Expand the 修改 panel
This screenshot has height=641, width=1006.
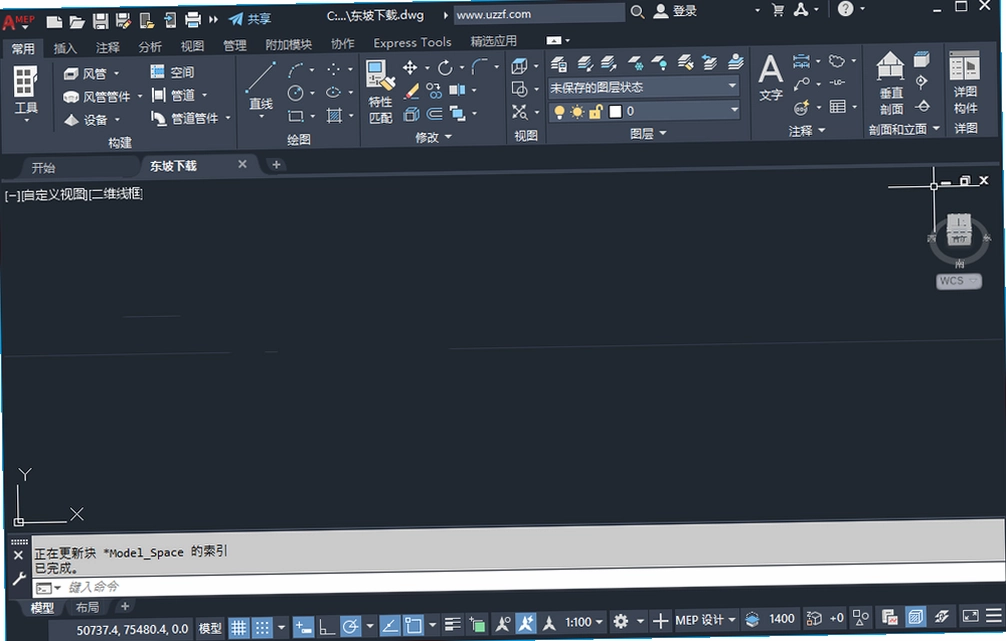(x=434, y=137)
